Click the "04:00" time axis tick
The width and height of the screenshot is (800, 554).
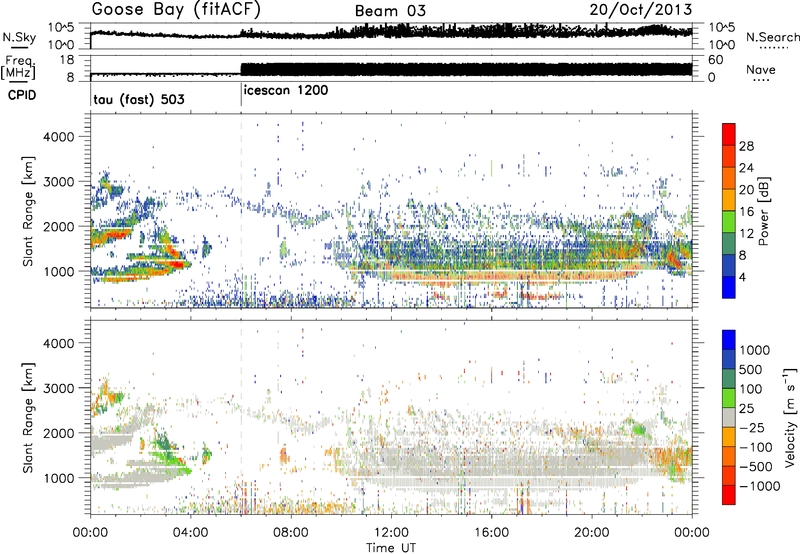pyautogui.click(x=191, y=533)
